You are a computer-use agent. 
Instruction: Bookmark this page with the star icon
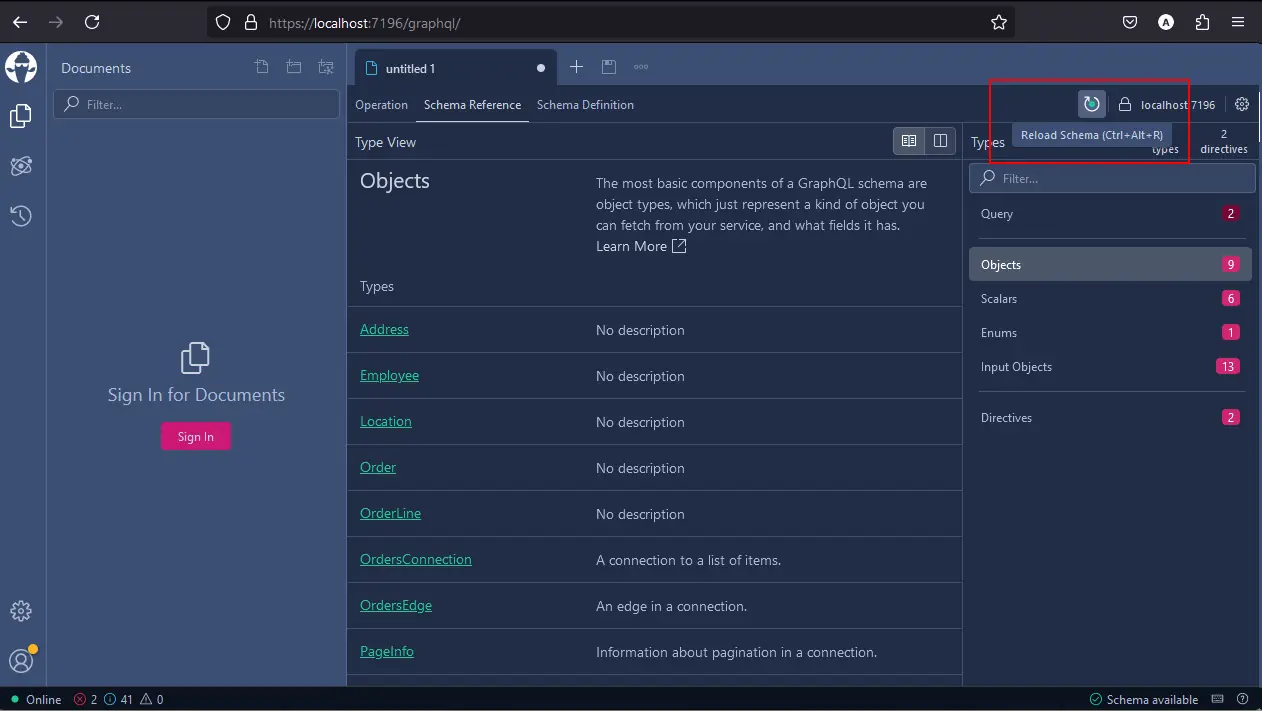tap(998, 22)
